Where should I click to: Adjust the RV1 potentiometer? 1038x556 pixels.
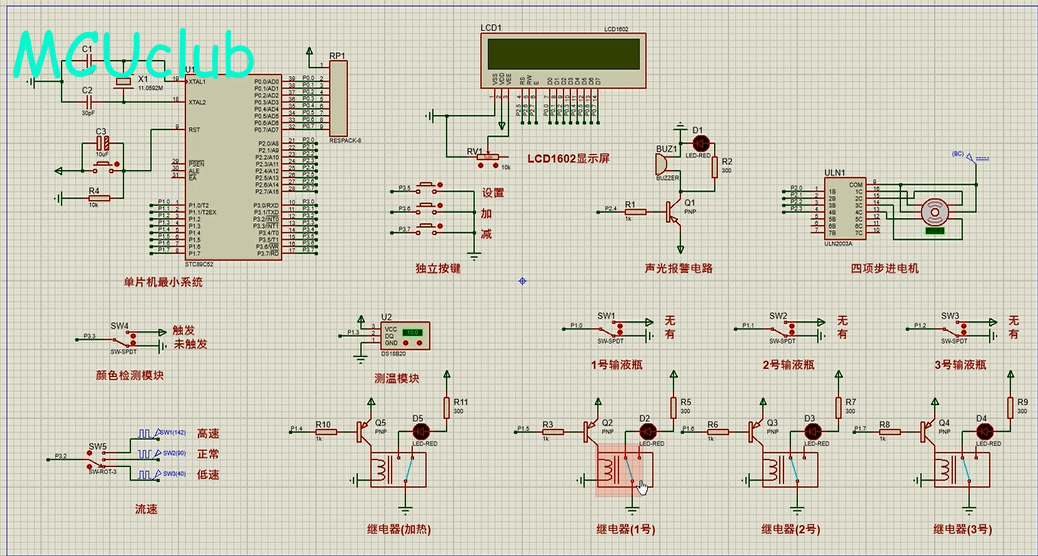click(x=487, y=157)
